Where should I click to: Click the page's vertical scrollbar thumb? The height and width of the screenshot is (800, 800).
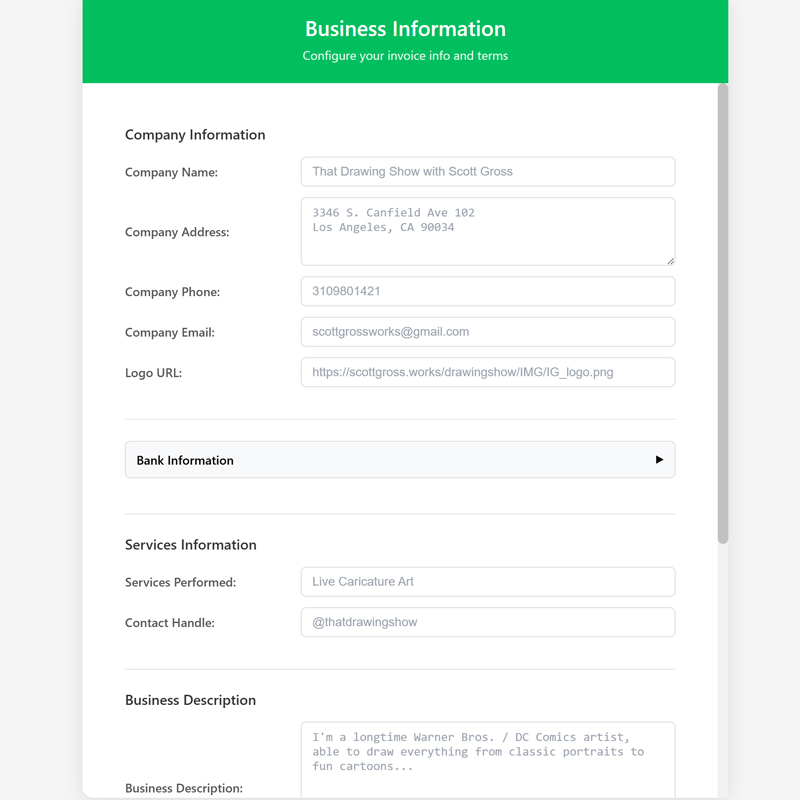coord(723,313)
